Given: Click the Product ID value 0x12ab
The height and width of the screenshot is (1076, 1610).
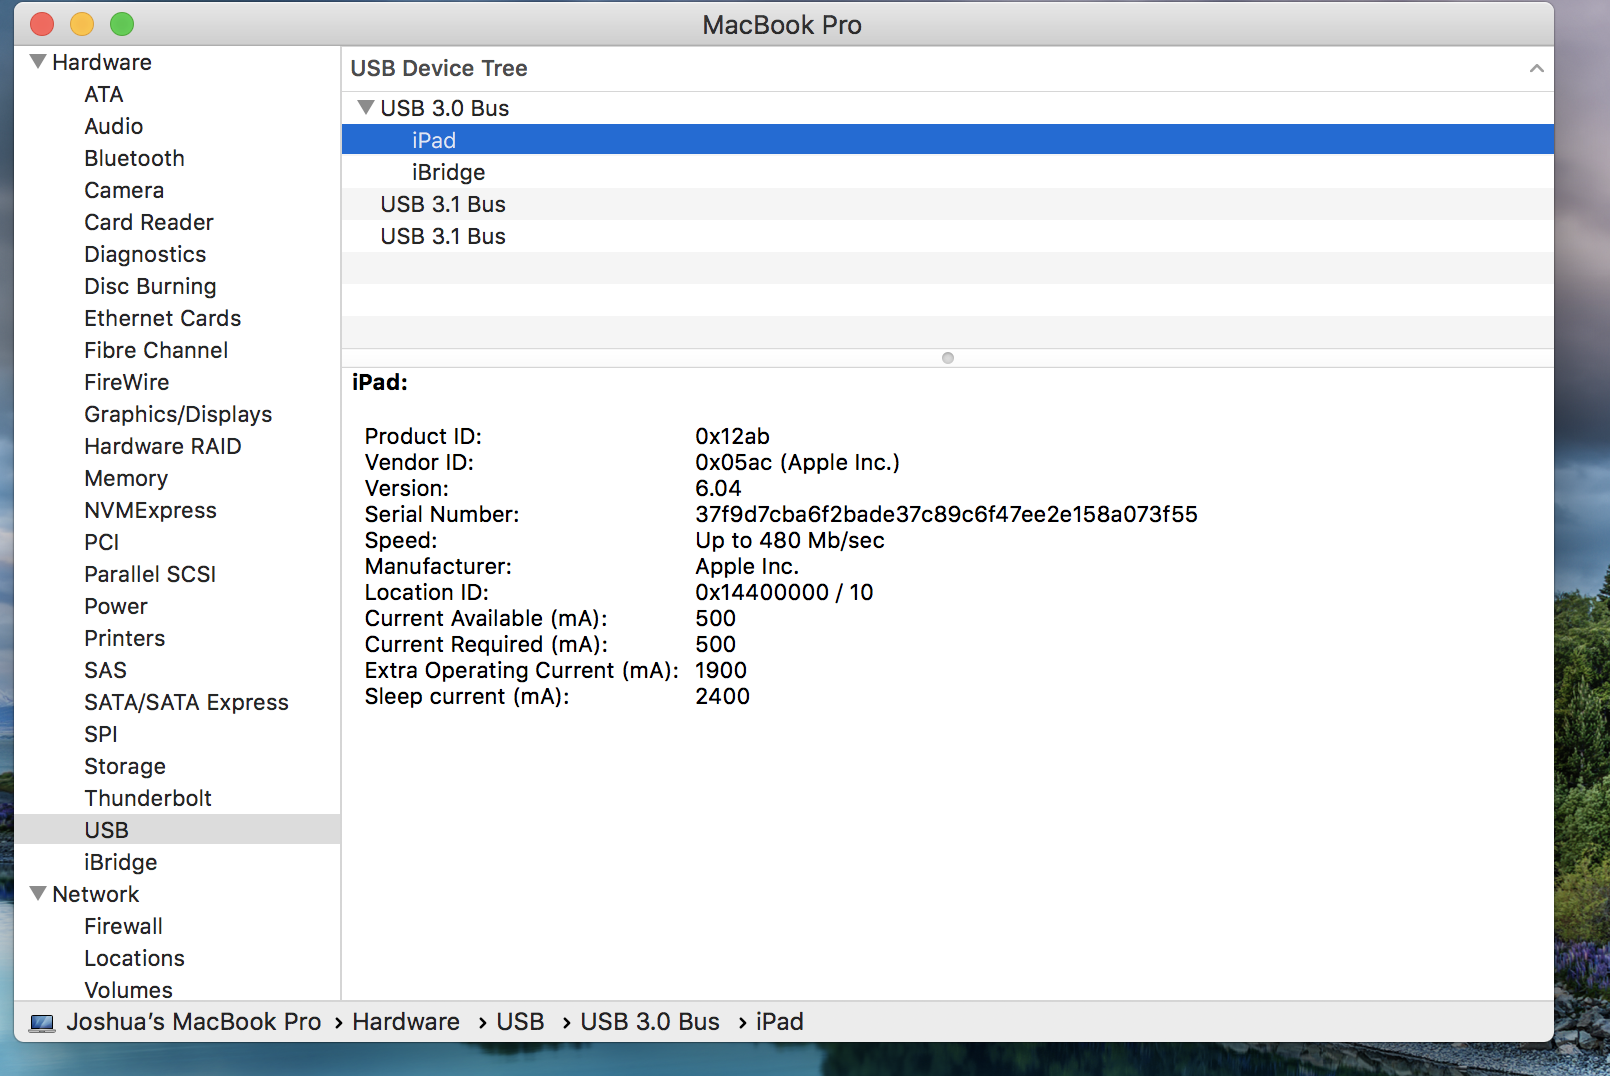Looking at the screenshot, I should point(732,436).
